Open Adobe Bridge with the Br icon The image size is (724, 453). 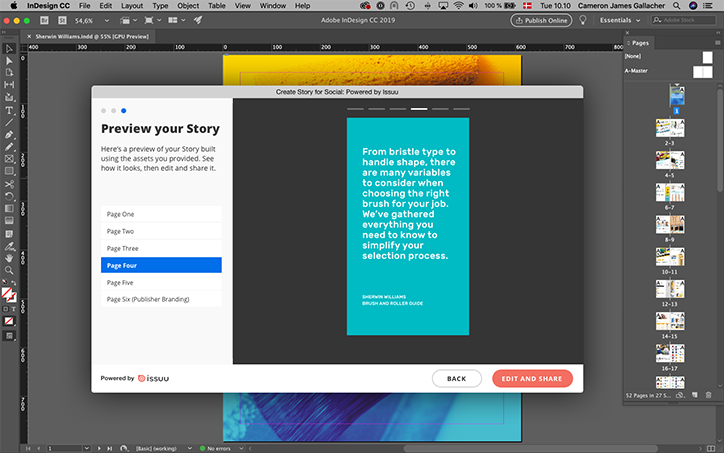tap(44, 20)
